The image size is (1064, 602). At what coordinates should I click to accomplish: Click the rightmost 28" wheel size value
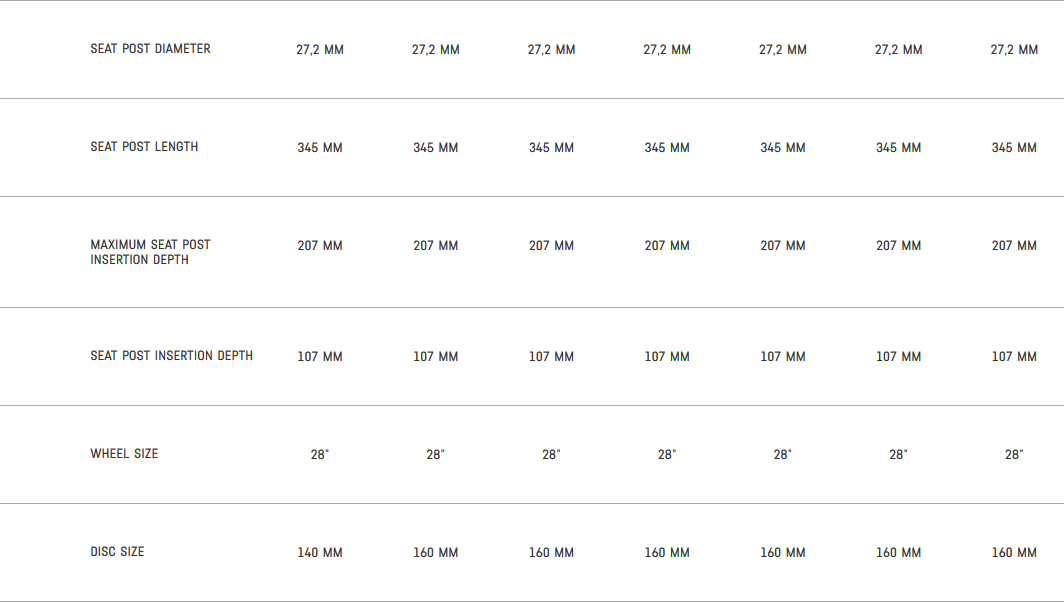tap(1014, 455)
